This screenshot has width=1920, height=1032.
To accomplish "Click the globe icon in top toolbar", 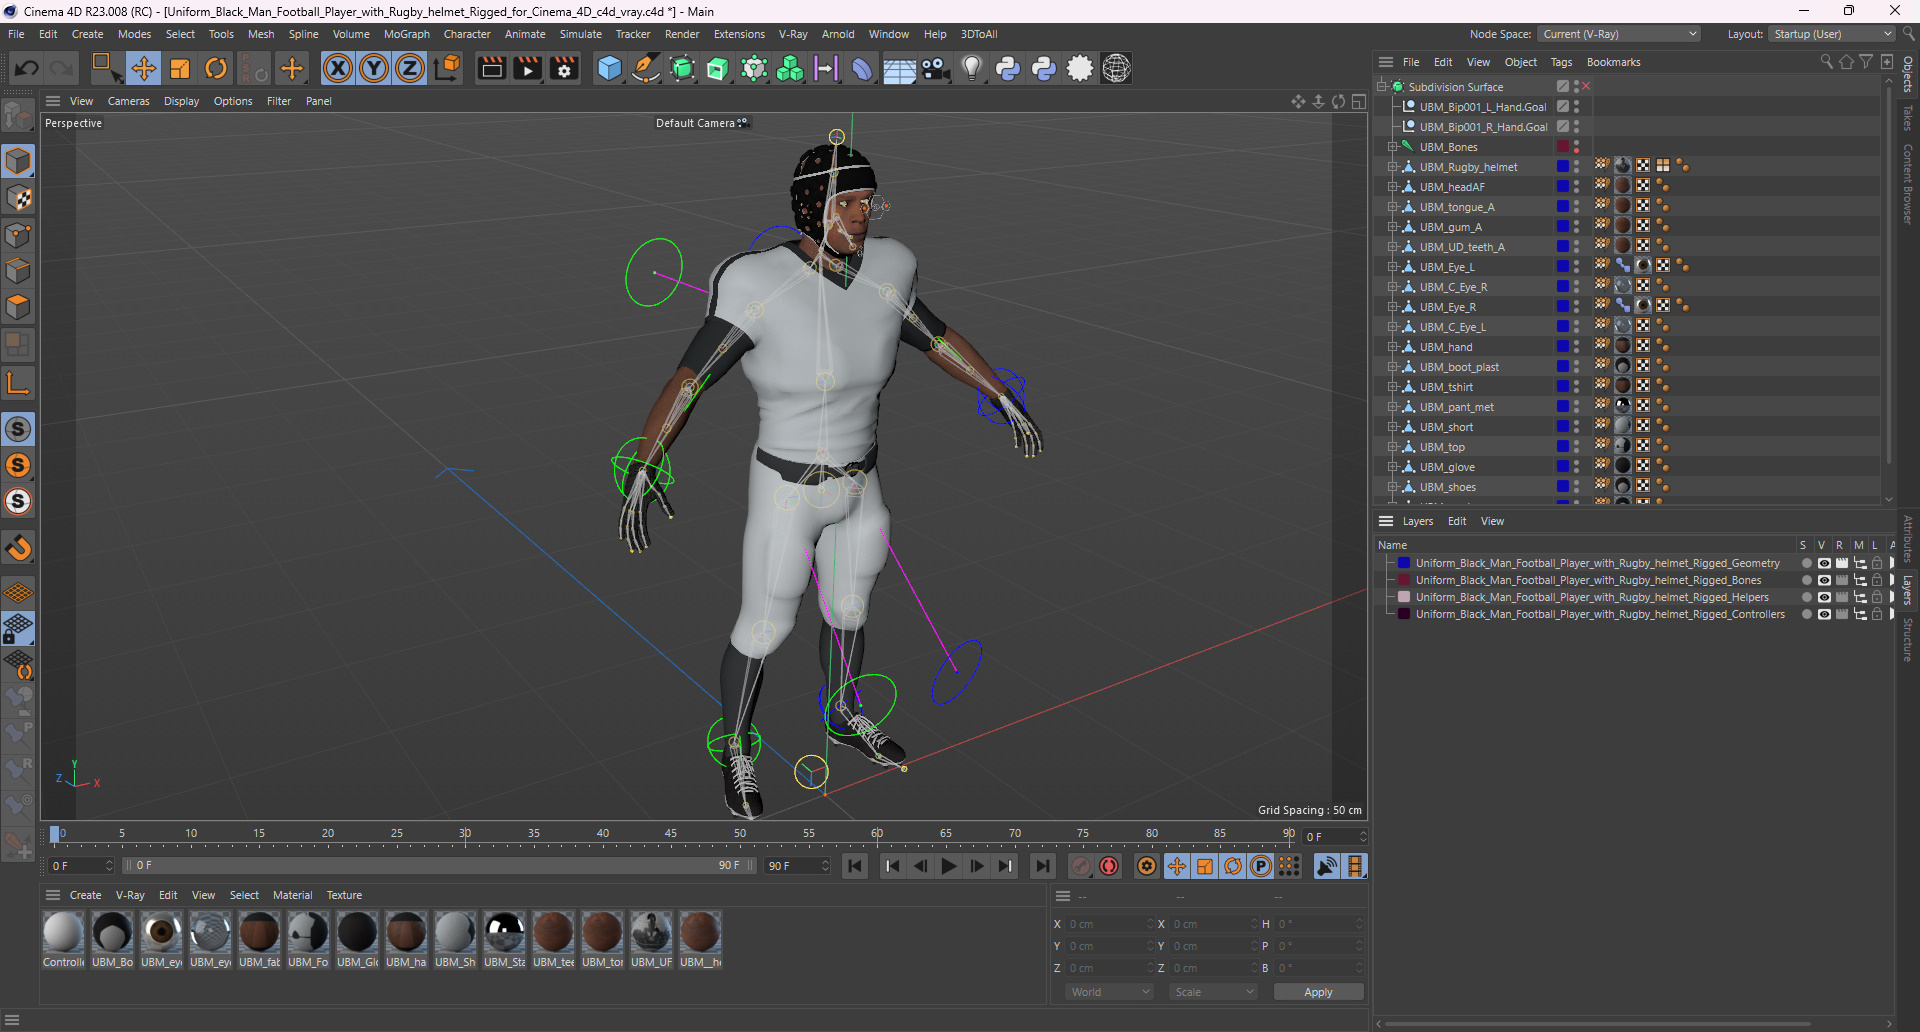I will click(x=1116, y=68).
